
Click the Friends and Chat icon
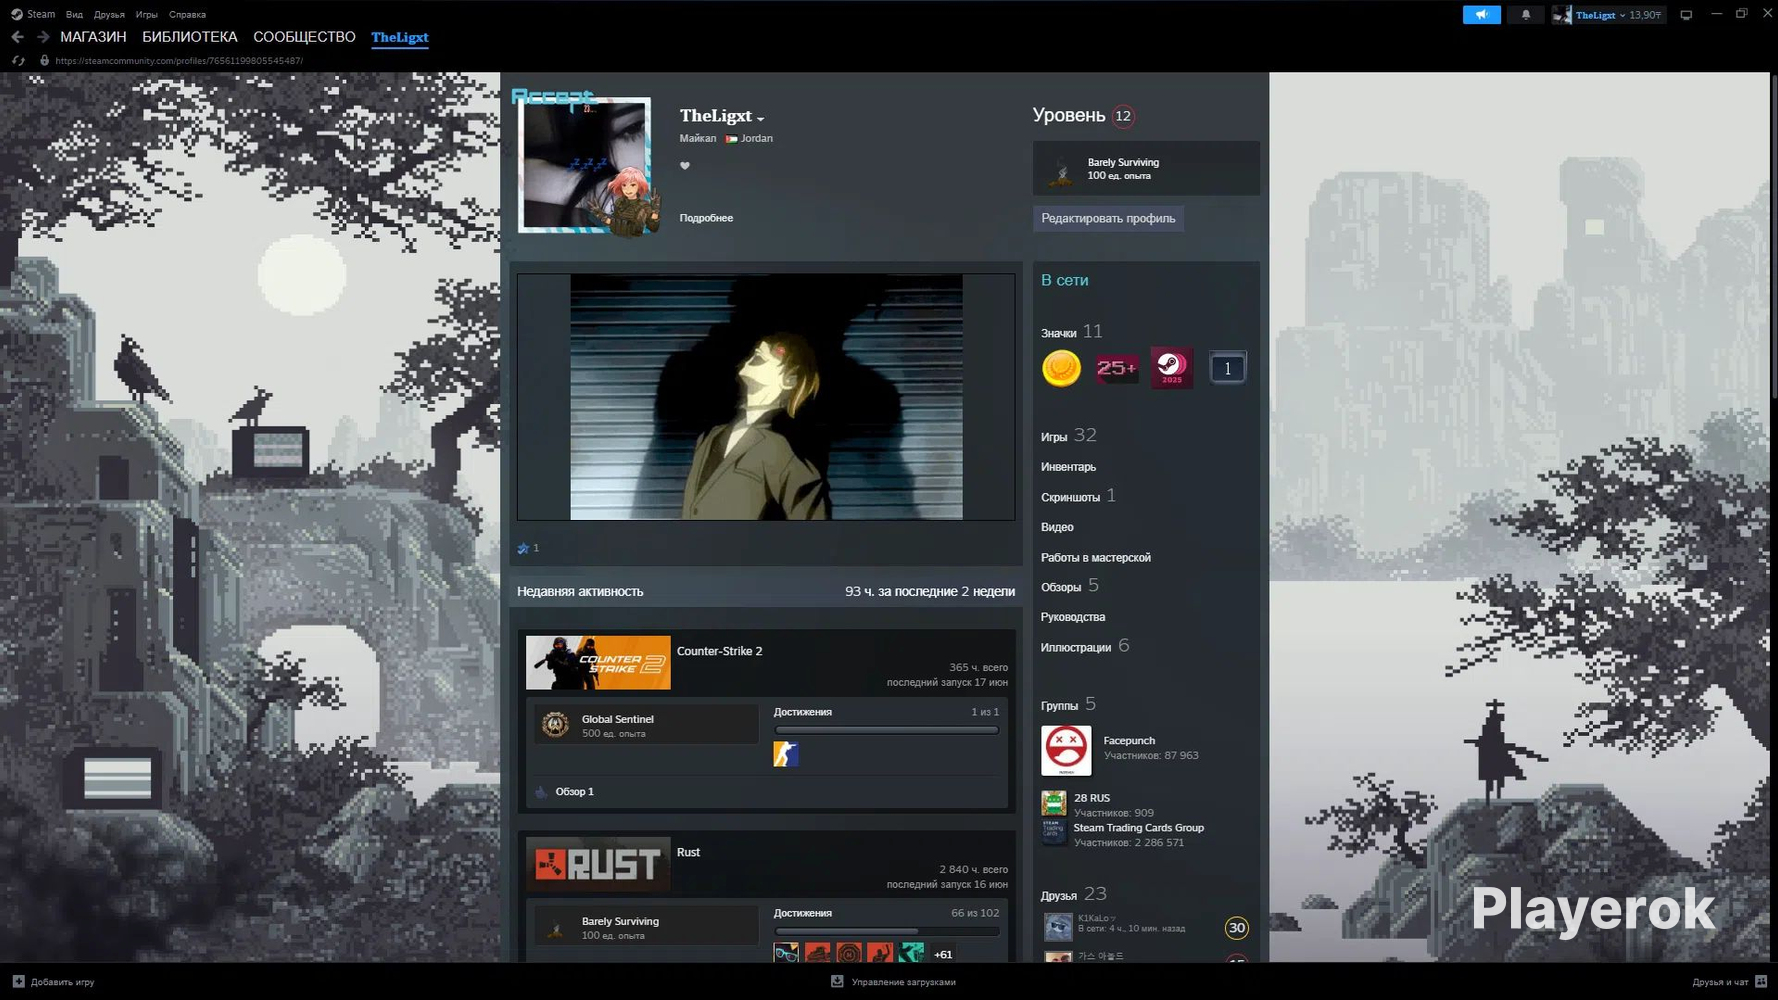pos(1761,982)
